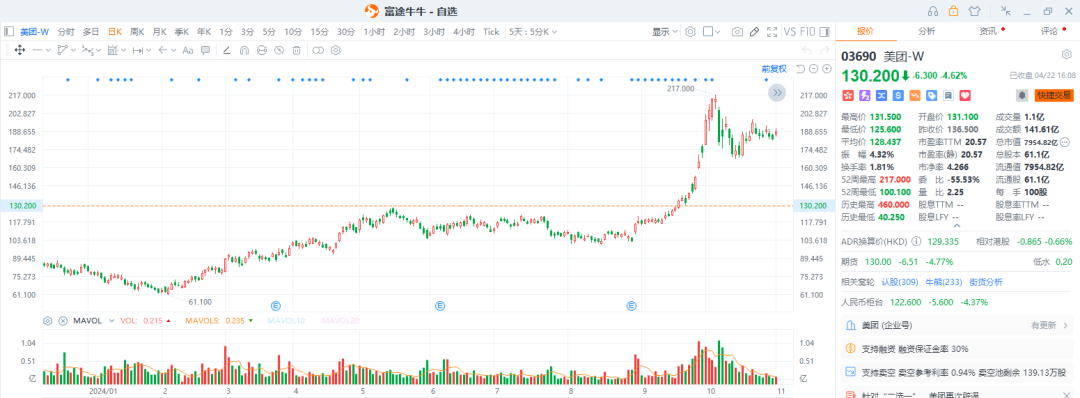Viewport: 1080px width, 398px height.
Task: Take a chart screenshot with camera icon
Action: pos(737,32)
